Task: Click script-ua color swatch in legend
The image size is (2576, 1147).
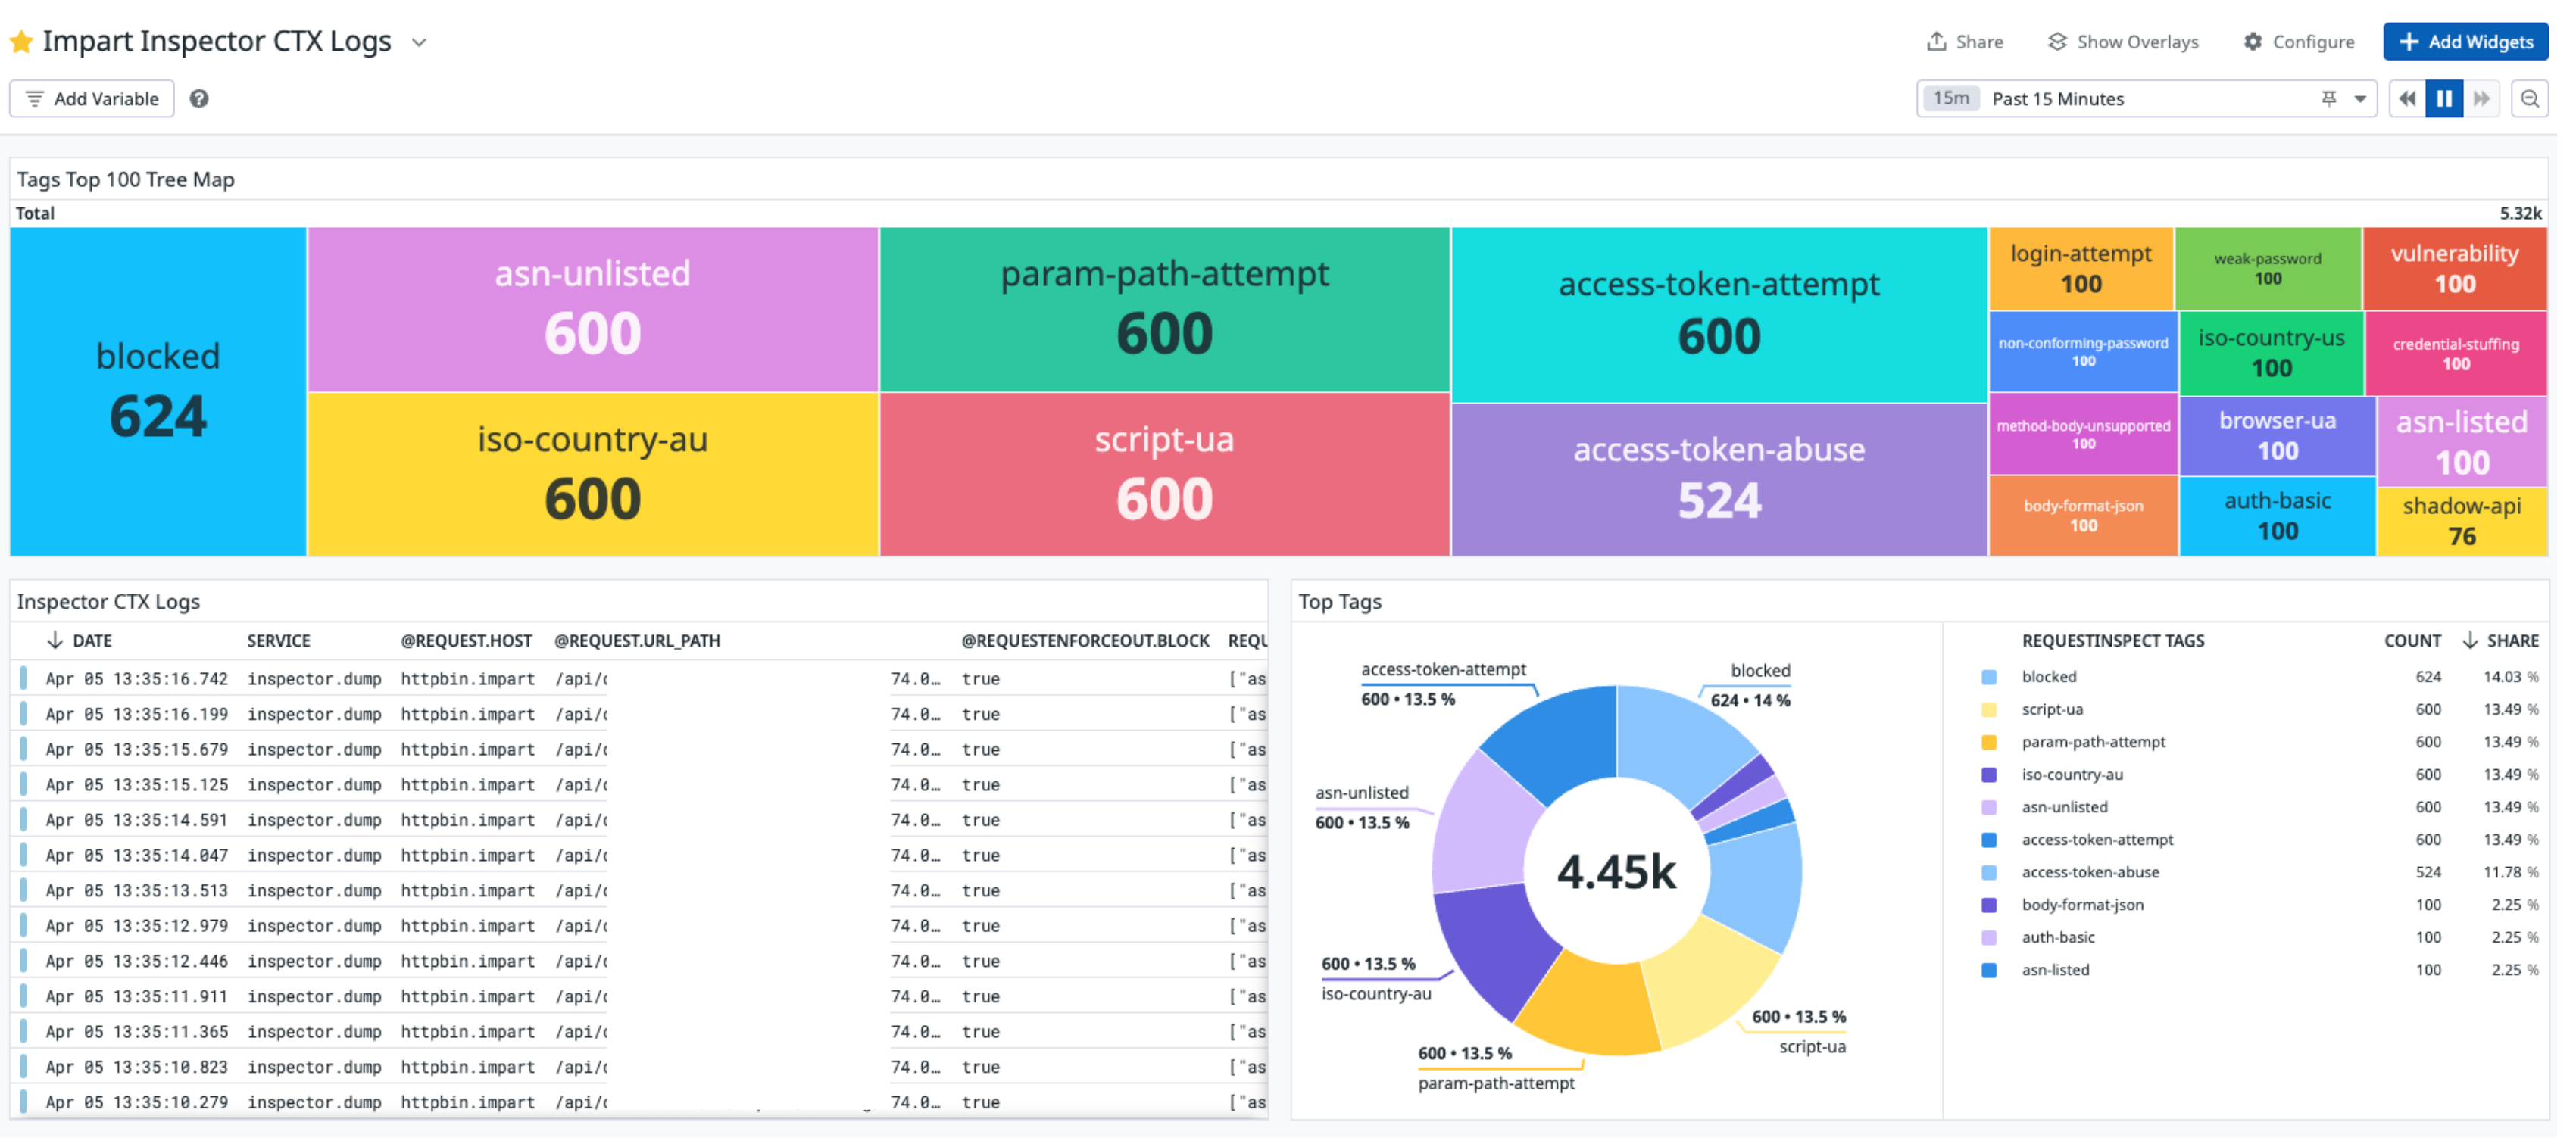Action: [1989, 710]
